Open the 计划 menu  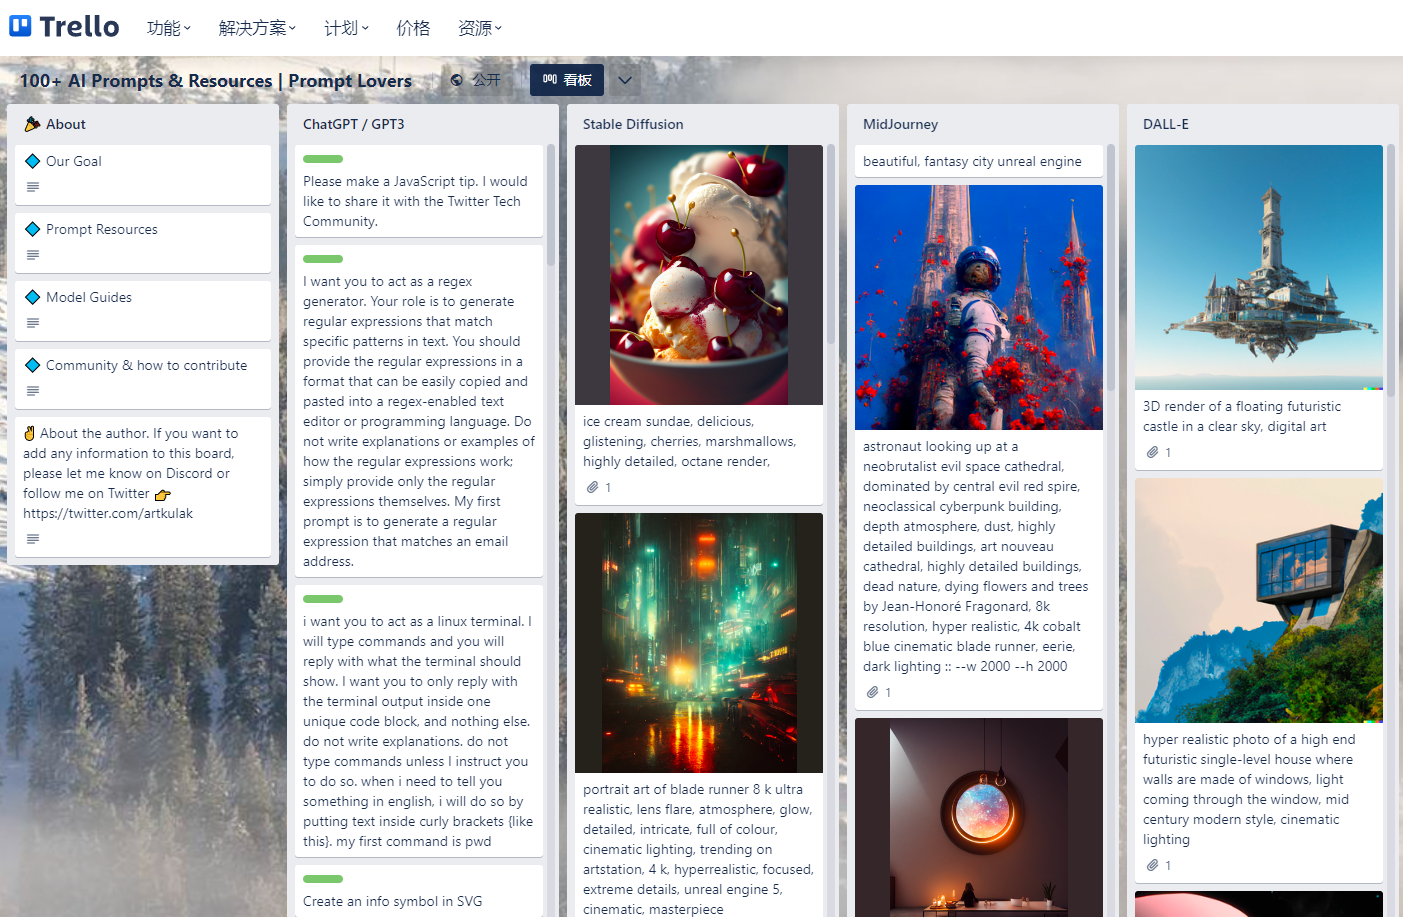pos(346,28)
